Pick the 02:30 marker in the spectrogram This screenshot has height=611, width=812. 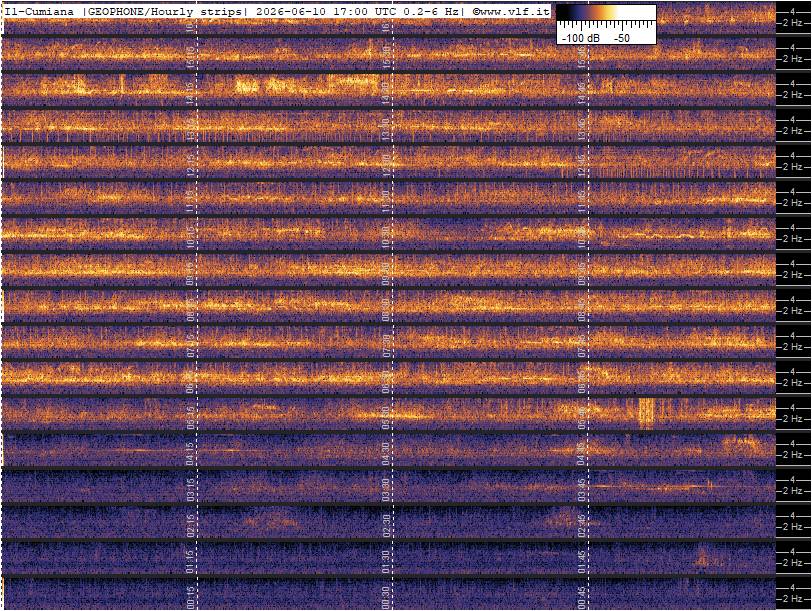pos(386,526)
